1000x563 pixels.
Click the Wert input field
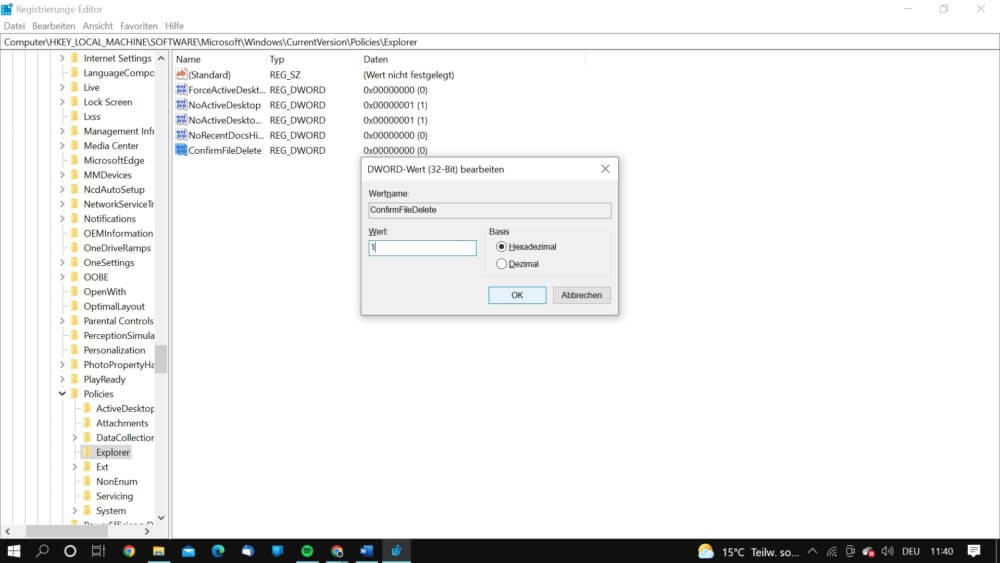[422, 247]
